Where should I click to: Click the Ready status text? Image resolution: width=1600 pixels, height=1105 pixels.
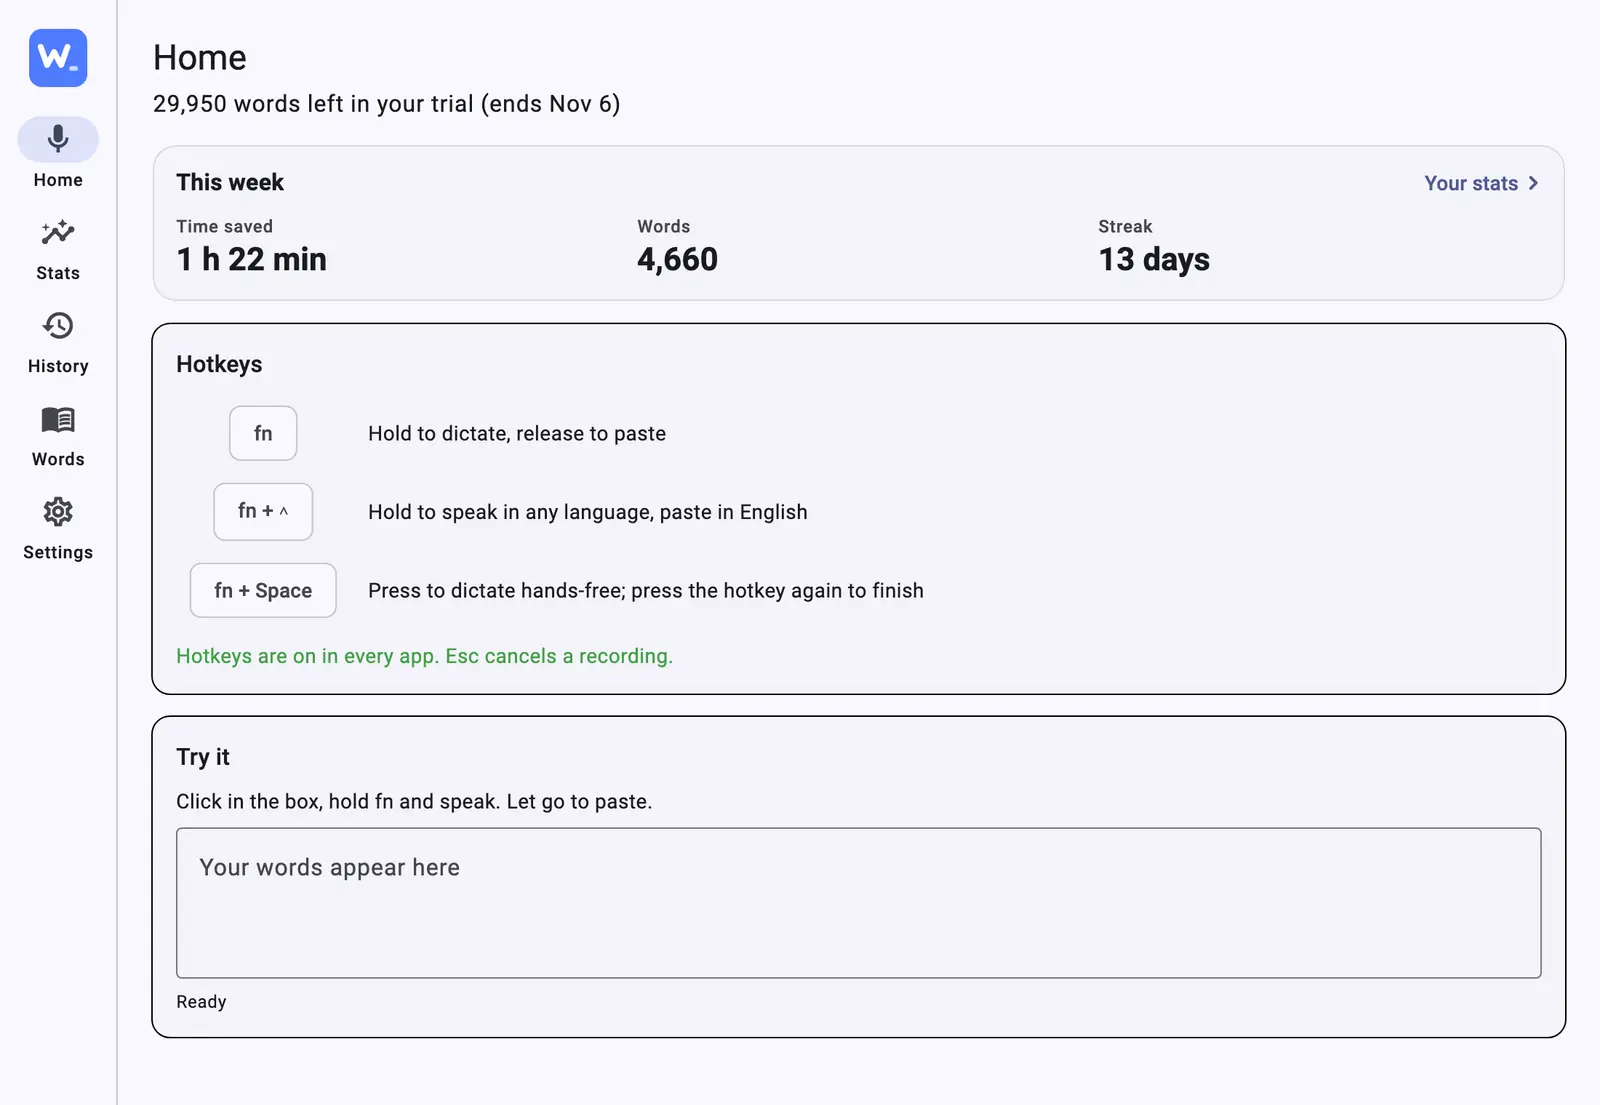click(201, 1002)
